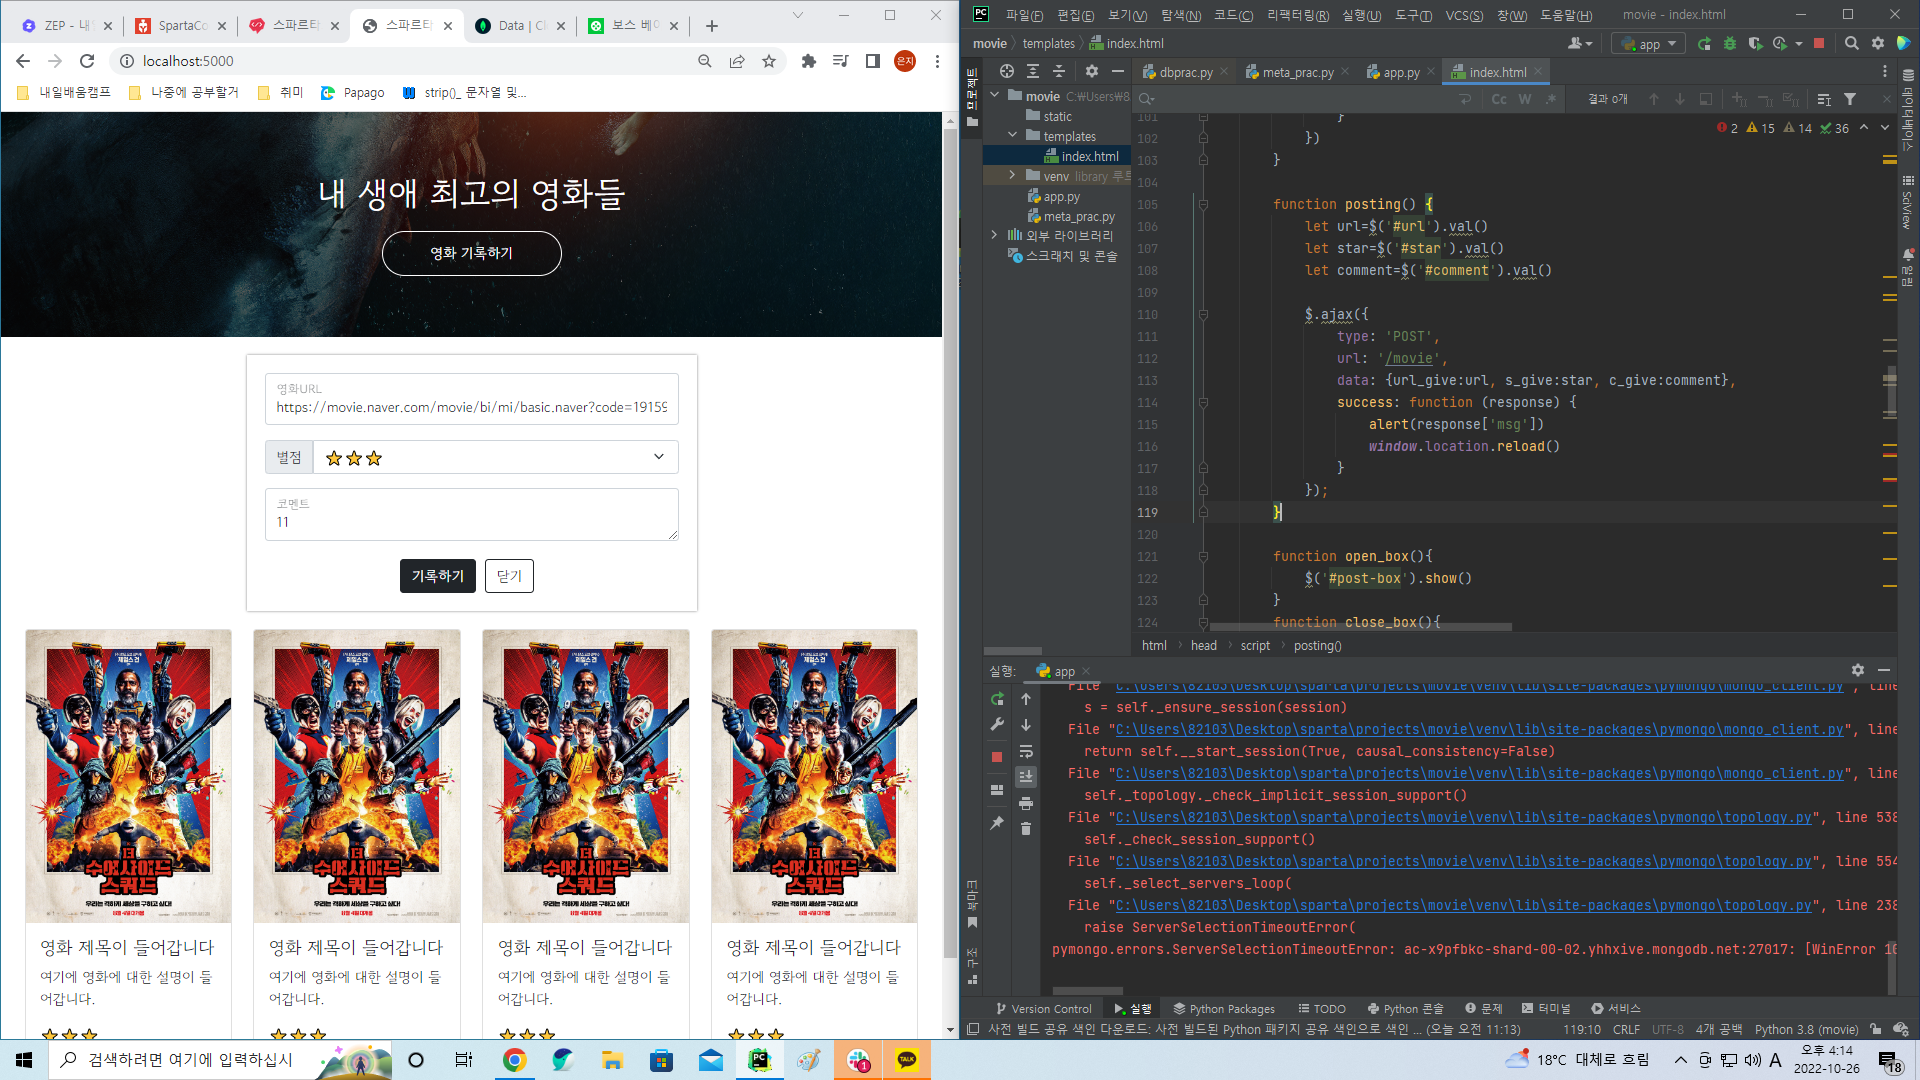This screenshot has height=1080, width=1920.
Task: Open the 실행(U) menu in PyCharm
Action: click(x=1361, y=15)
